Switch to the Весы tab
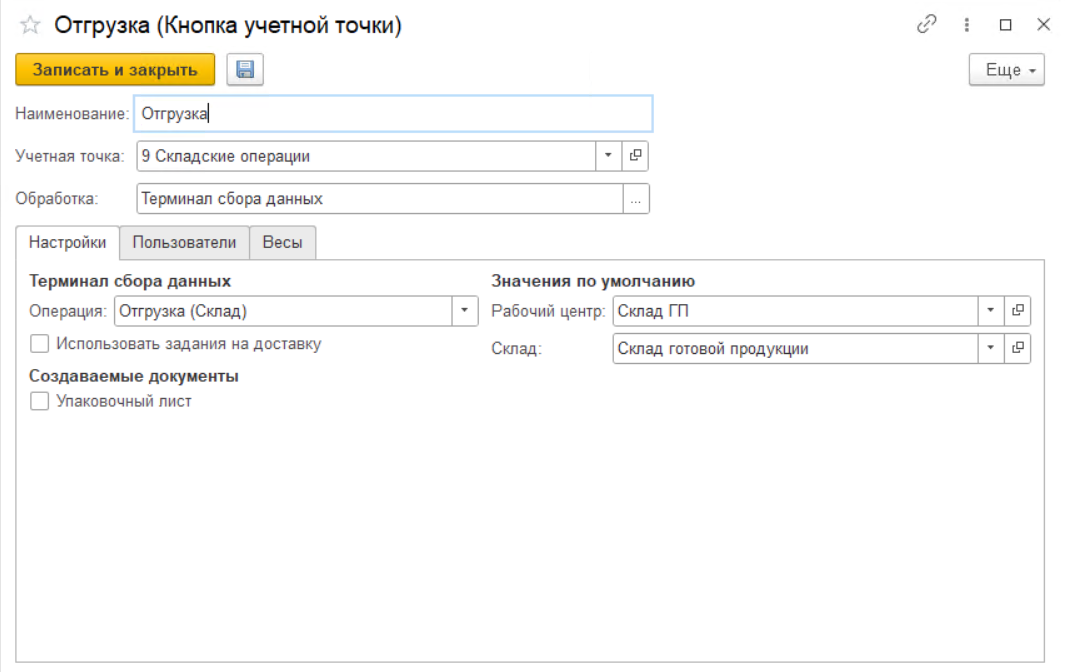This screenshot has height=672, width=1065. [x=283, y=242]
